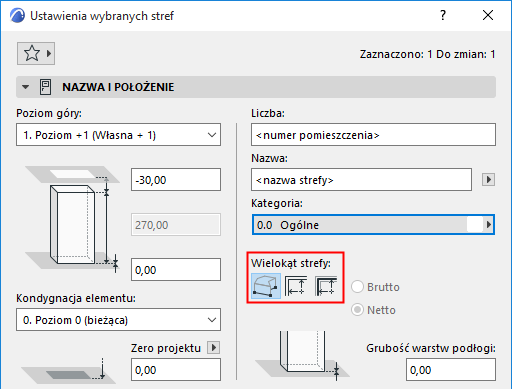
Task: Click the Grubość warstw podłogi field
Action: (451, 370)
